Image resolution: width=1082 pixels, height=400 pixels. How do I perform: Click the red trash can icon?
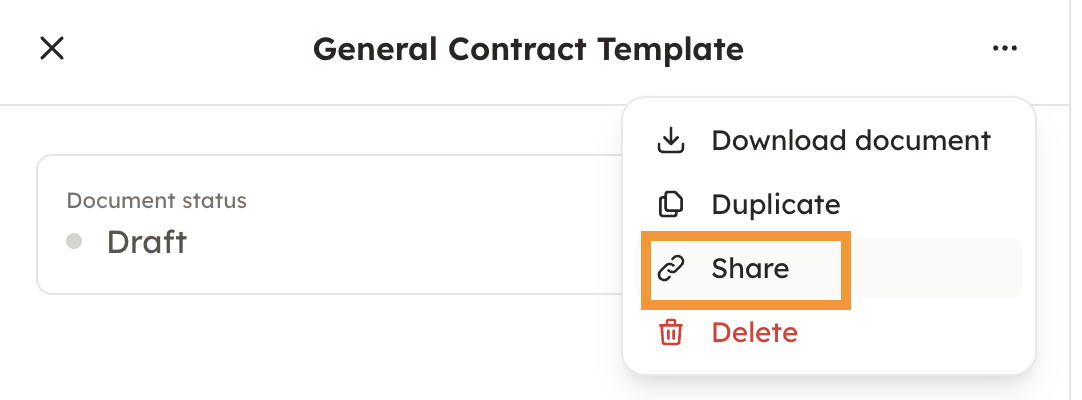coord(670,332)
